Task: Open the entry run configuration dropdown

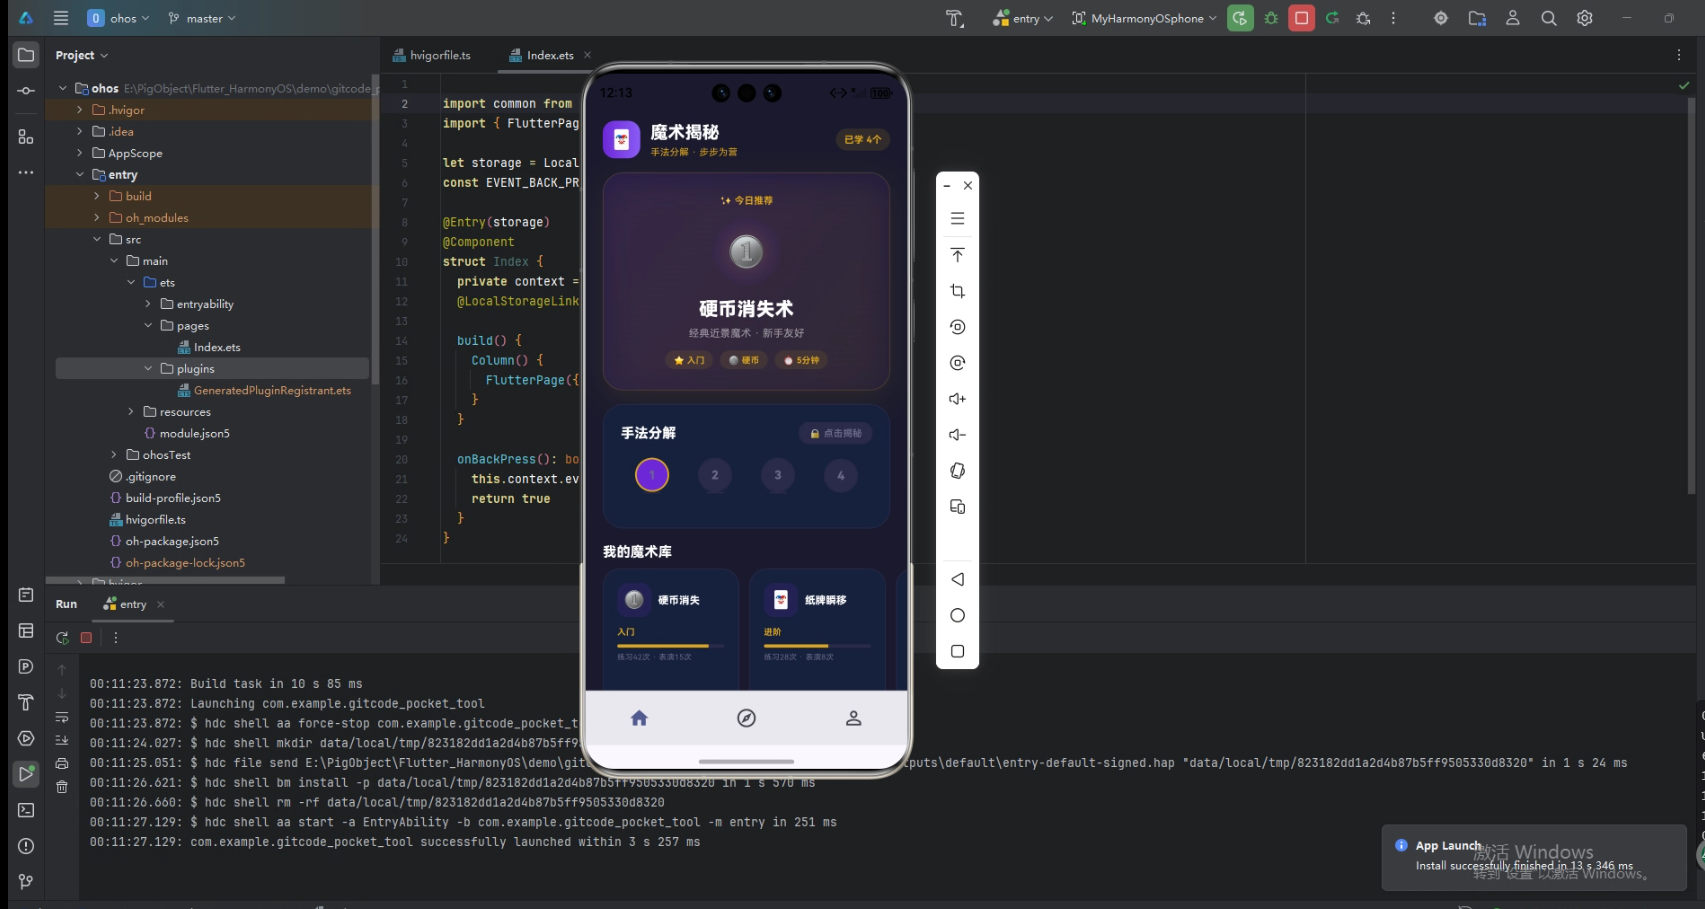Action: point(1023,18)
